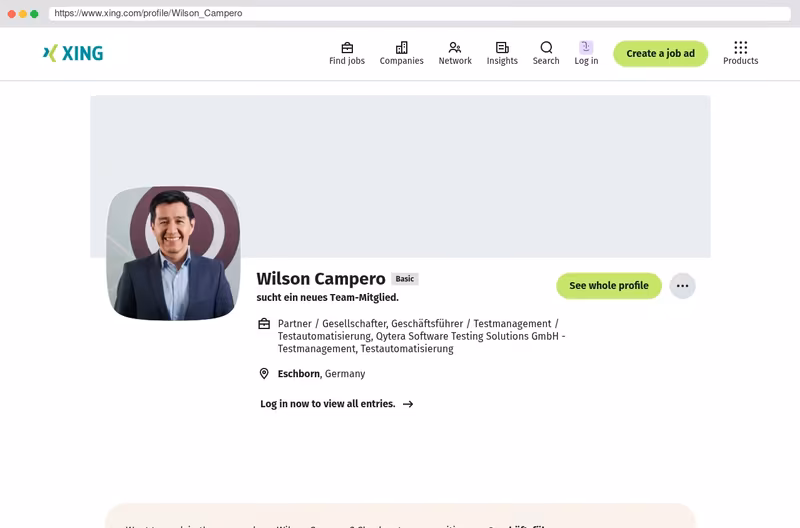Click the Partner / Gesellschafter job description
The image size is (800, 528).
point(421,336)
